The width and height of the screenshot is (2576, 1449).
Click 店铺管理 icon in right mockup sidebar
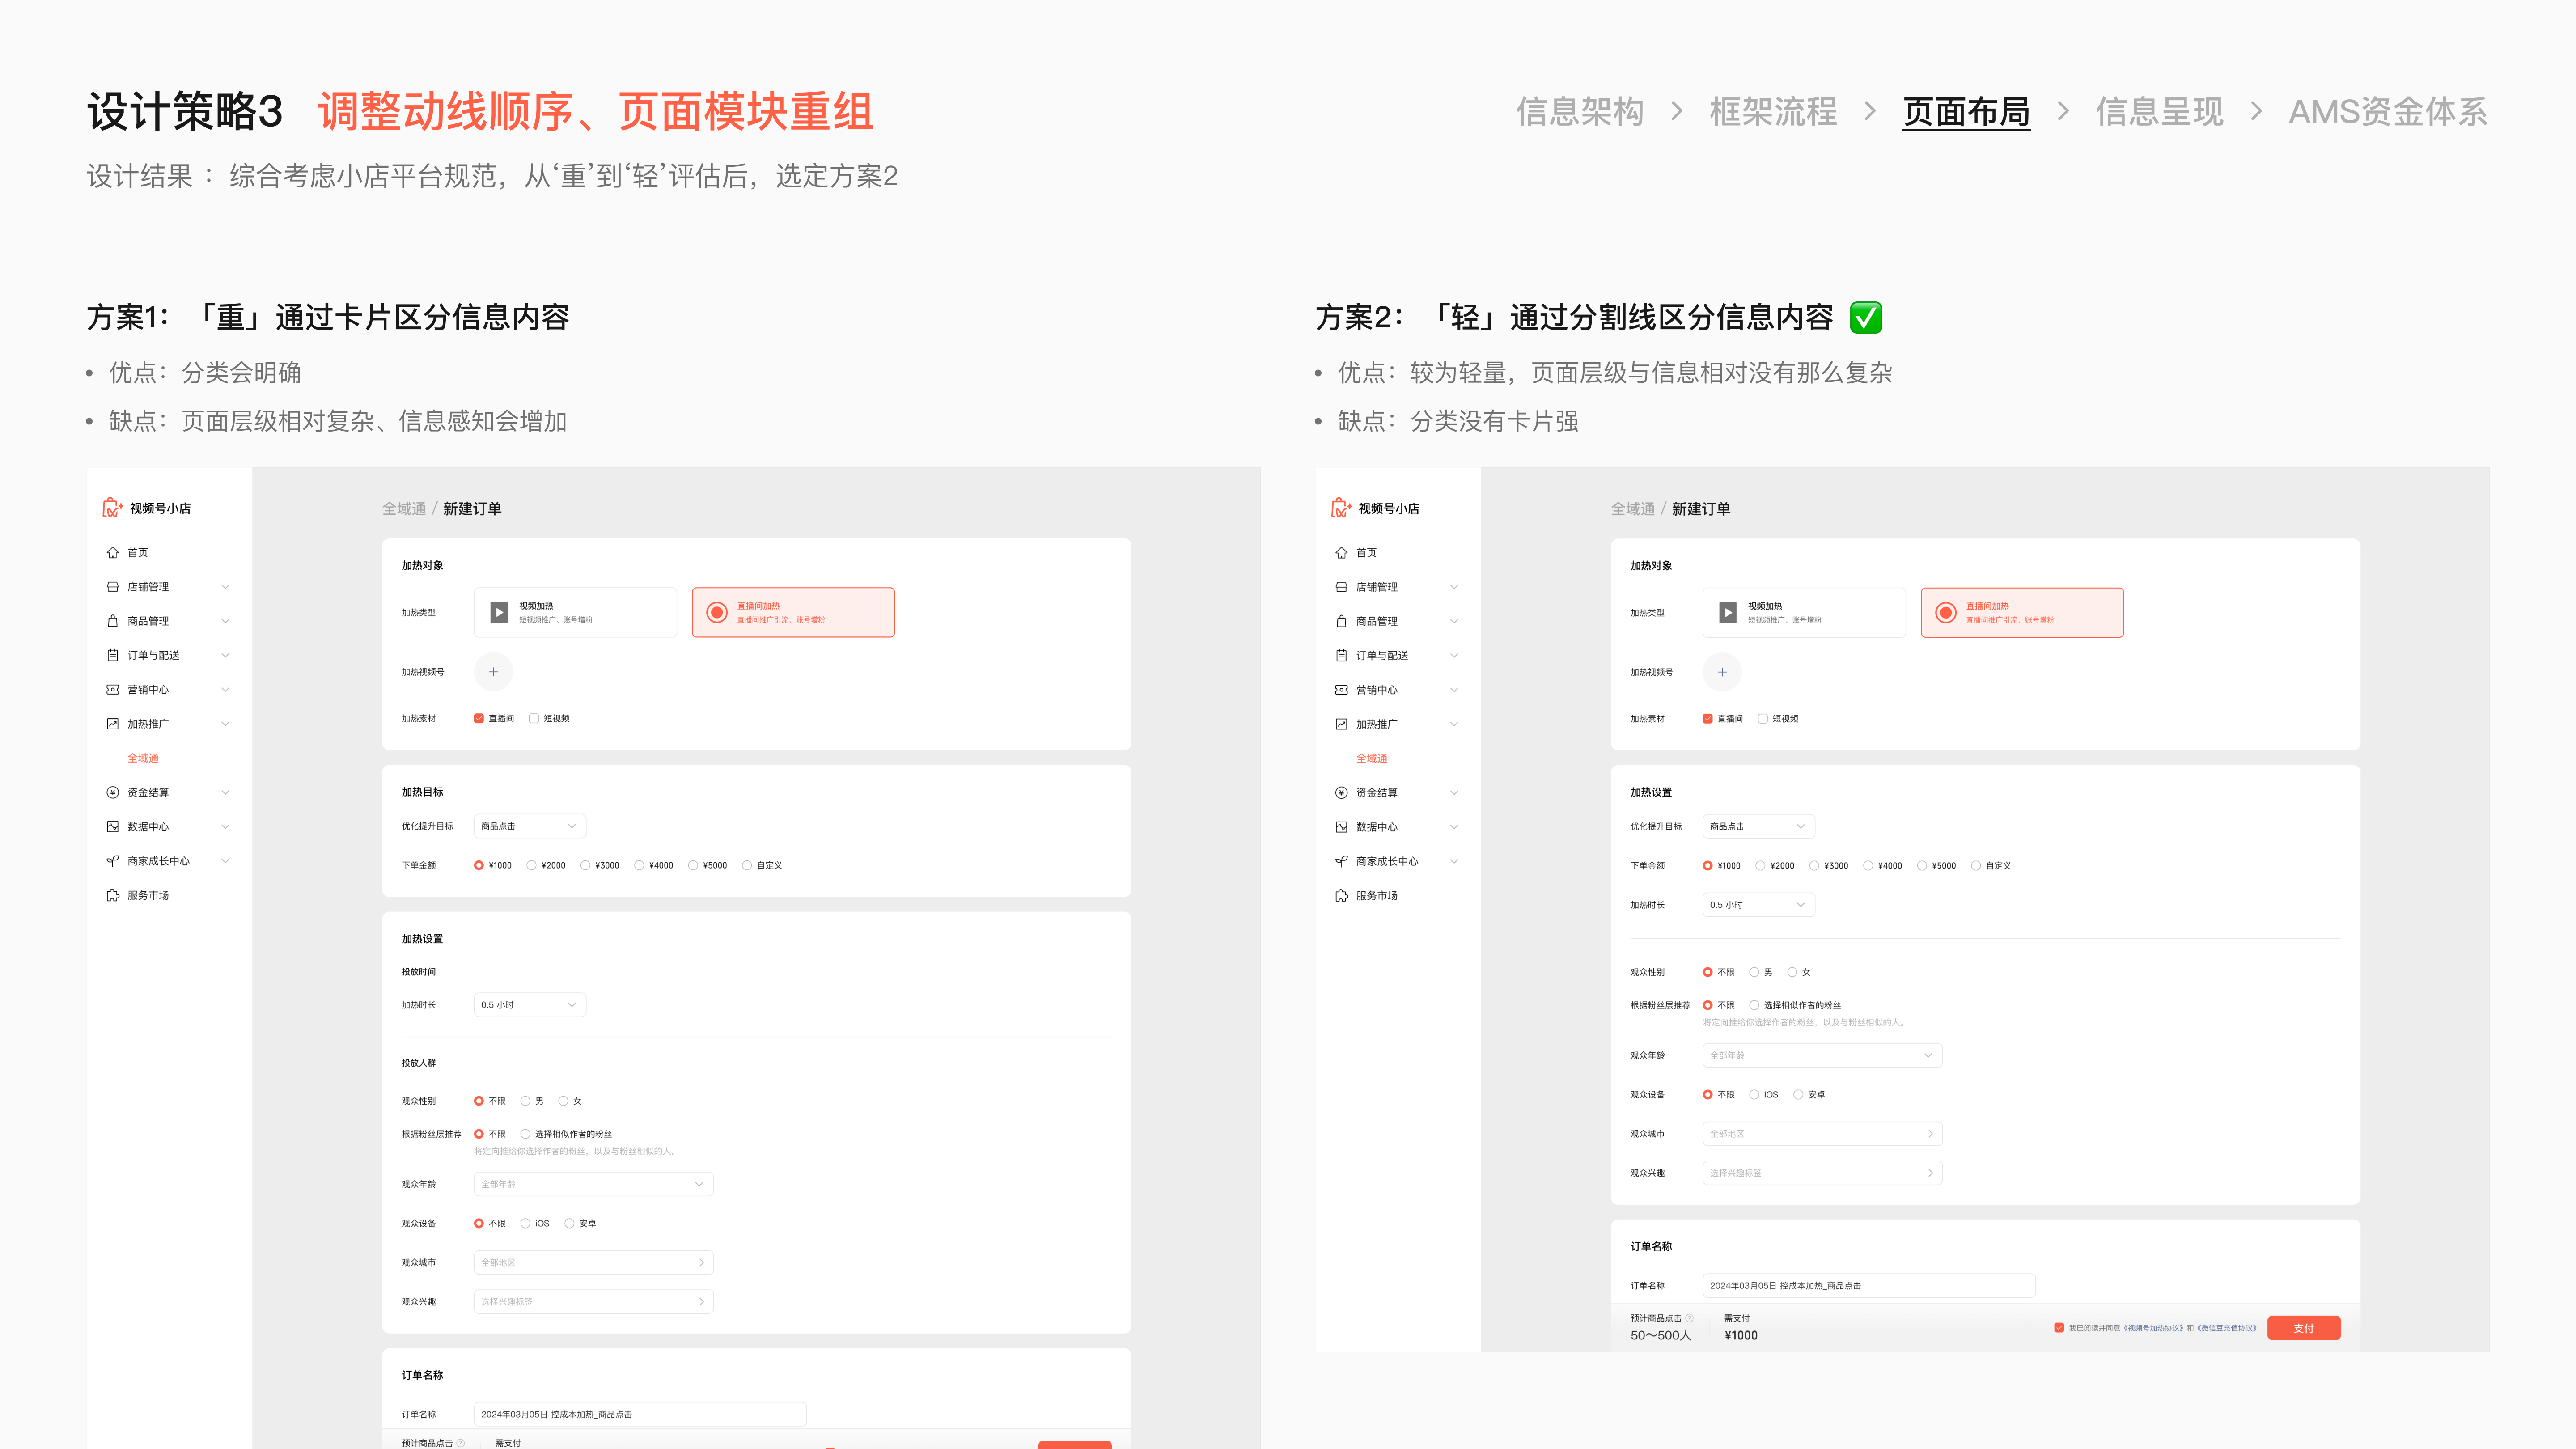pyautogui.click(x=1342, y=587)
